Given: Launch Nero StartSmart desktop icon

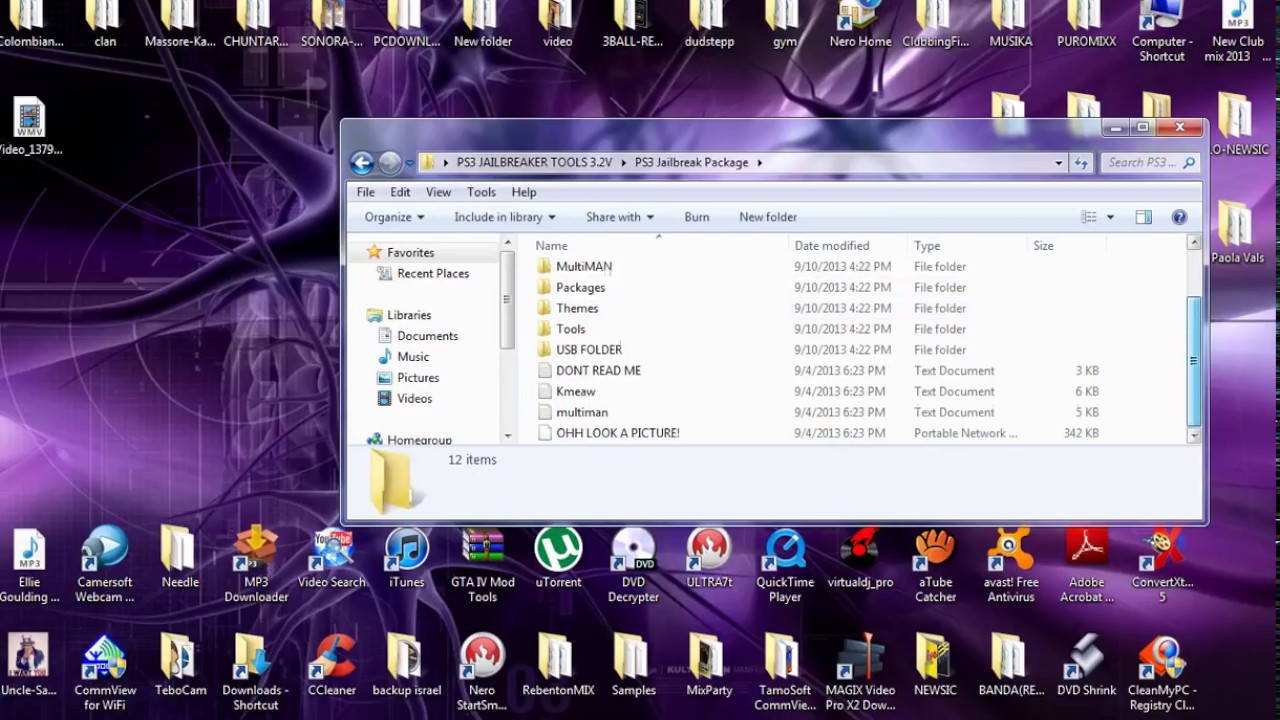Looking at the screenshot, I should point(482,673).
